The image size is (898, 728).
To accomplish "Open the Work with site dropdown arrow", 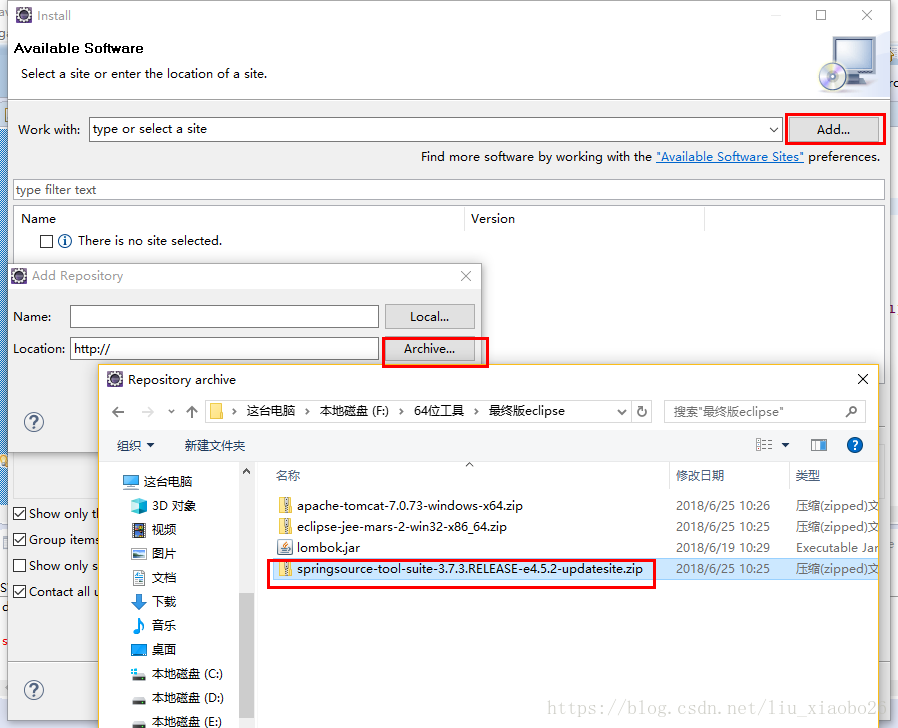I will point(774,129).
